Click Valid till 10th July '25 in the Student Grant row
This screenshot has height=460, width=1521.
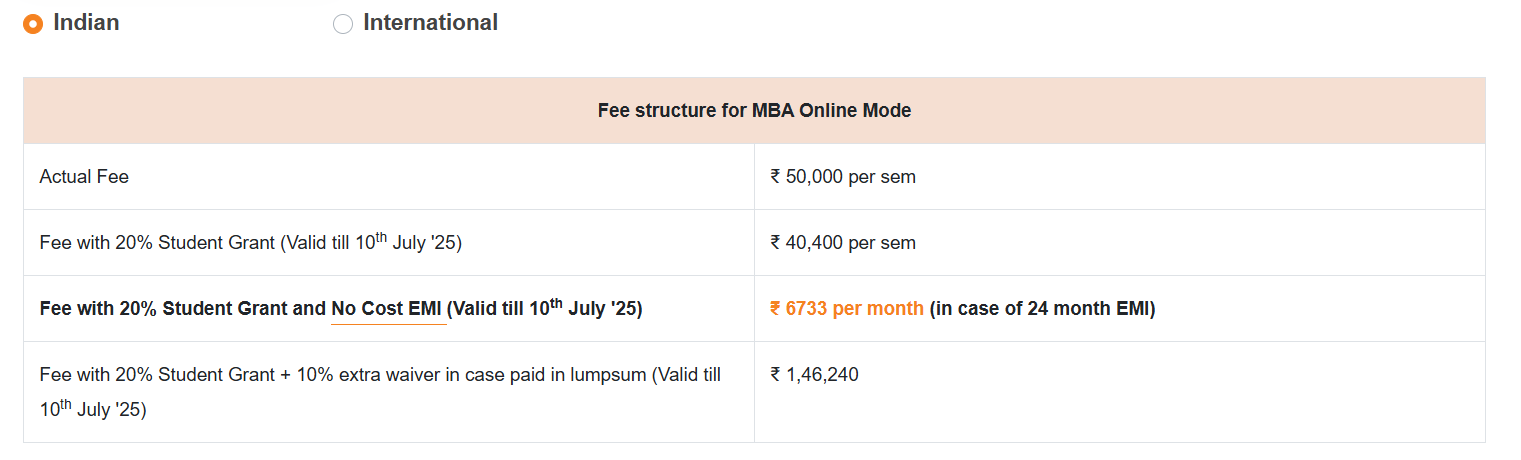[370, 243]
